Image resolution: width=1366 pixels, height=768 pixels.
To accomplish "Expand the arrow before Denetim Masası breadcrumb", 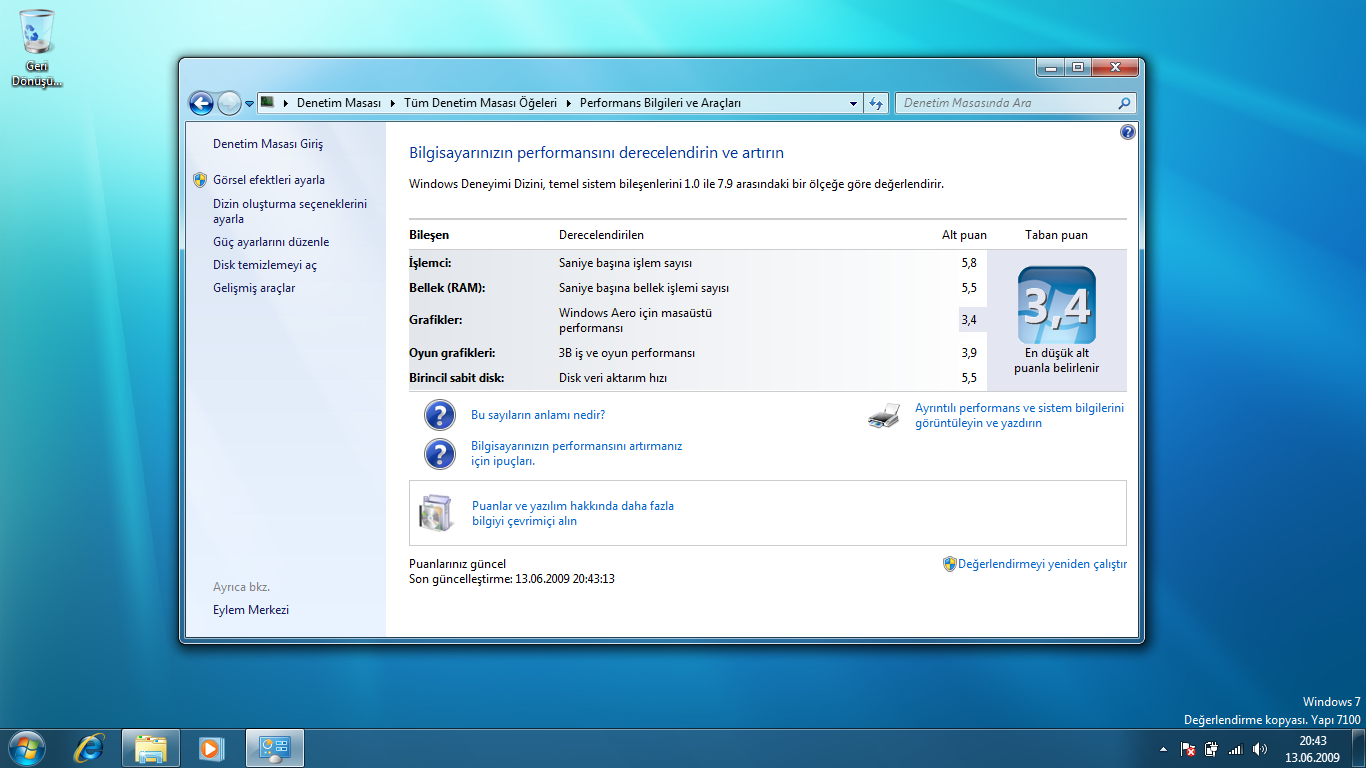I will pos(286,103).
